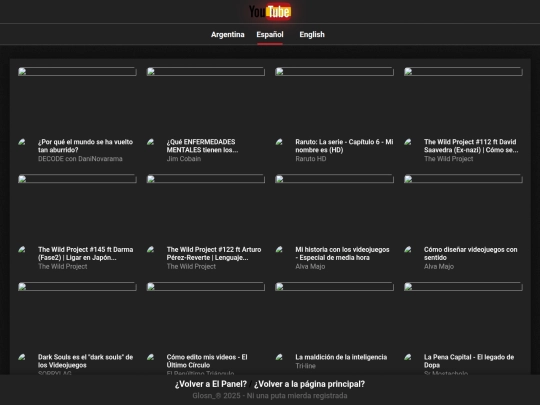
Task: Click The Wild Project name under #112 video
Action: coord(448,159)
